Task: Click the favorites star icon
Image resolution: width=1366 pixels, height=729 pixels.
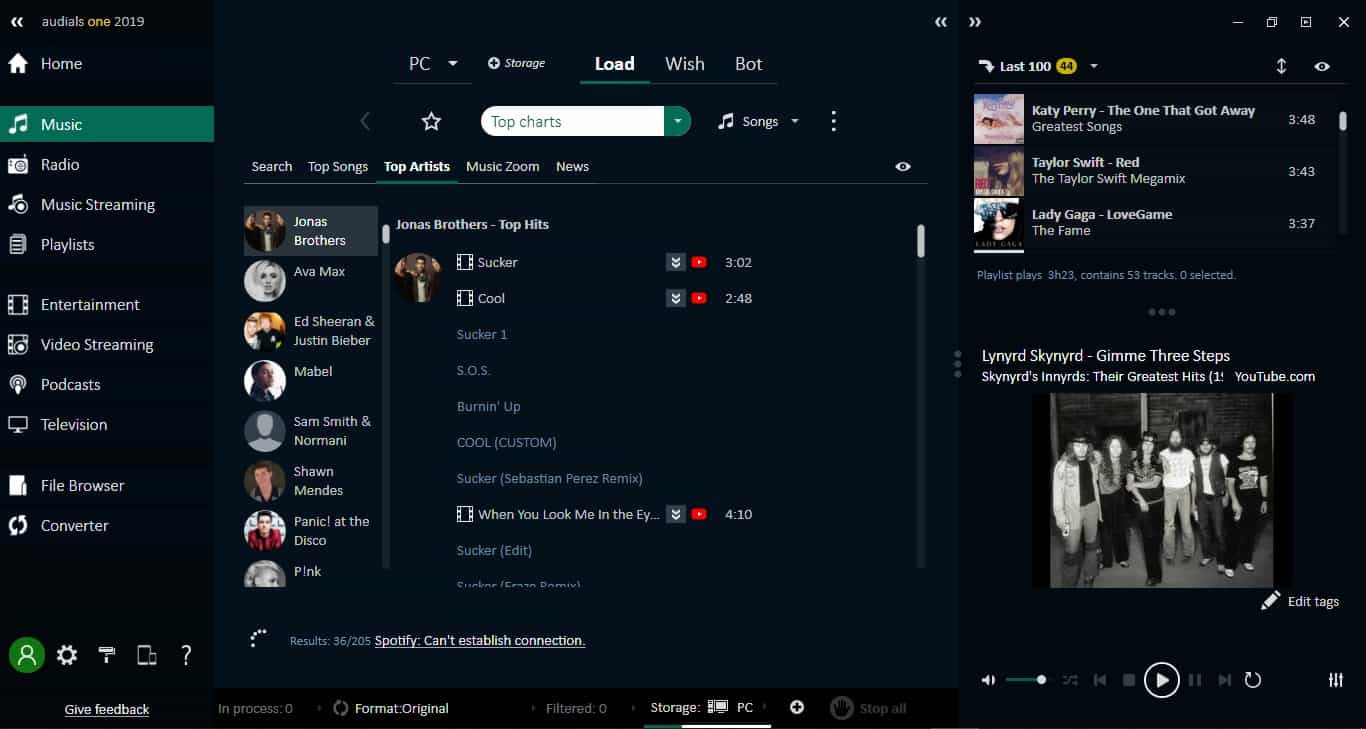Action: click(431, 122)
